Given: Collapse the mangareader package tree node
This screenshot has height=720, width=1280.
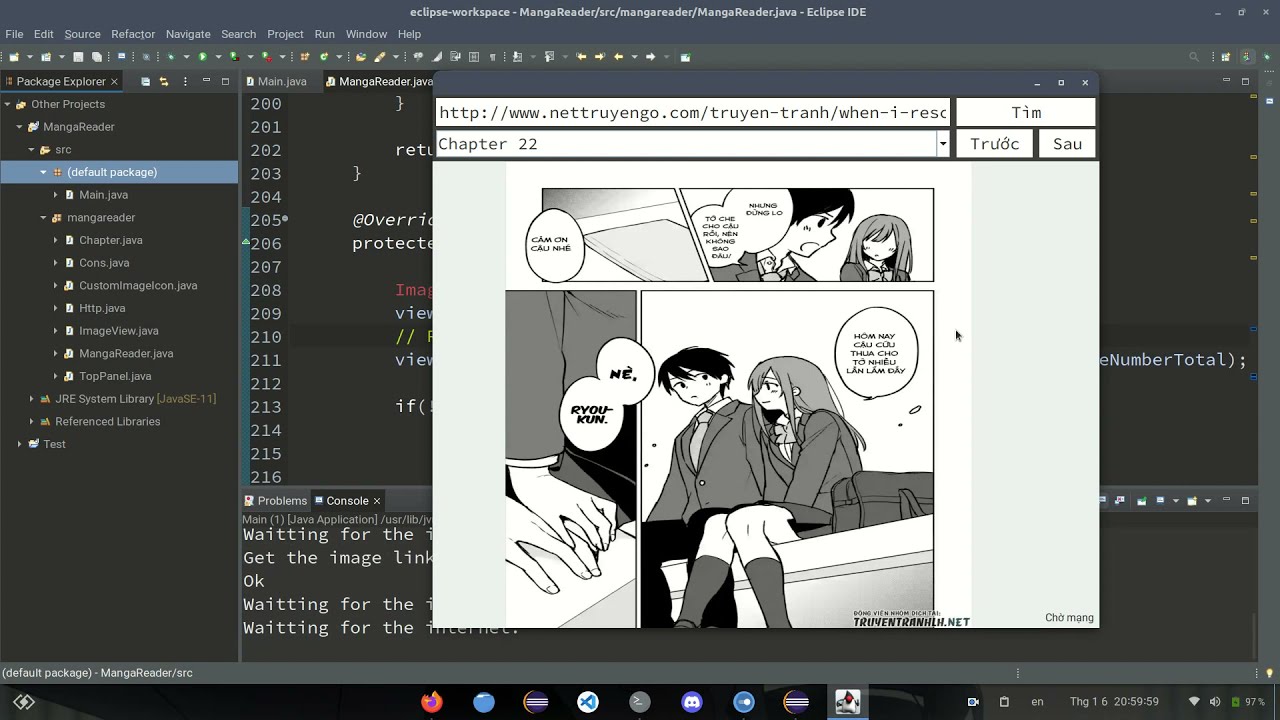Looking at the screenshot, I should click(43, 217).
